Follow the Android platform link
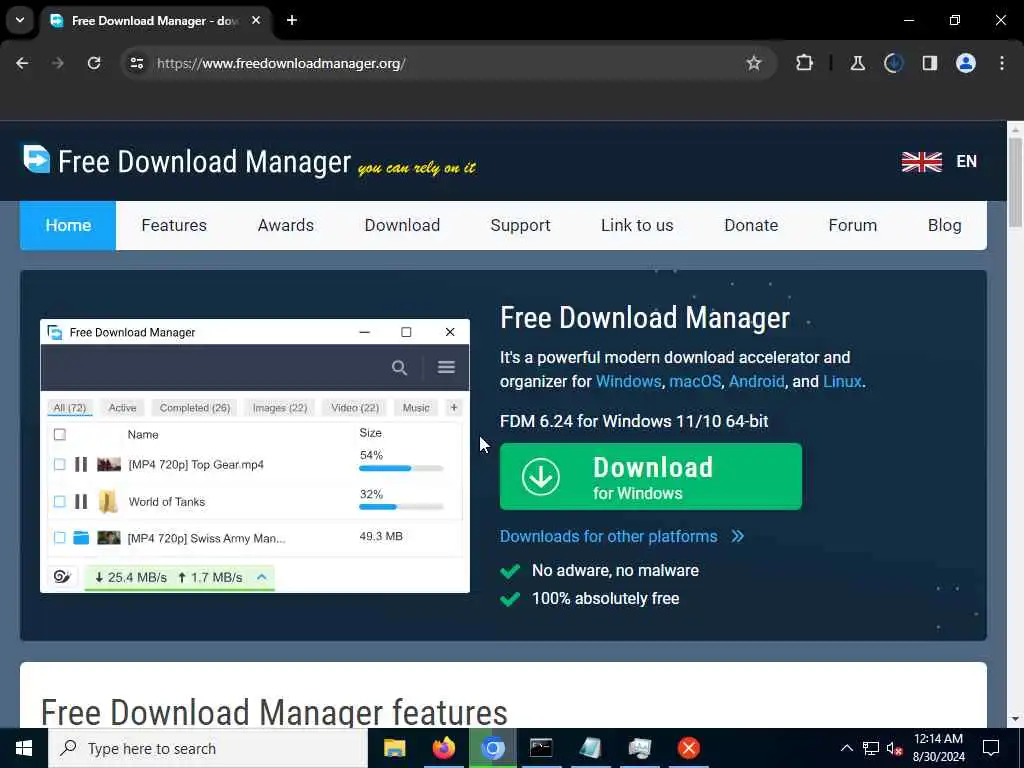Image resolution: width=1024 pixels, height=768 pixels. pyautogui.click(x=756, y=381)
